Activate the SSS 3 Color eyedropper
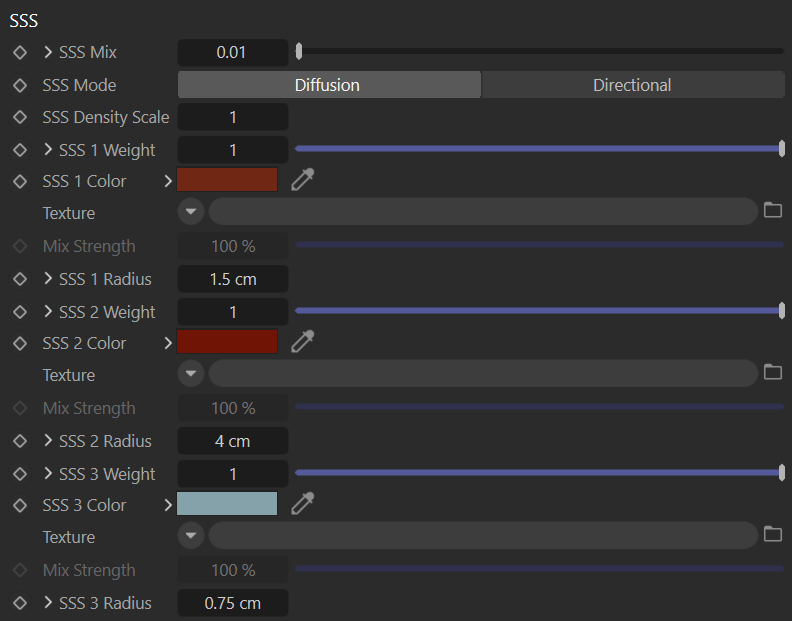Viewport: 792px width, 621px height. click(303, 504)
